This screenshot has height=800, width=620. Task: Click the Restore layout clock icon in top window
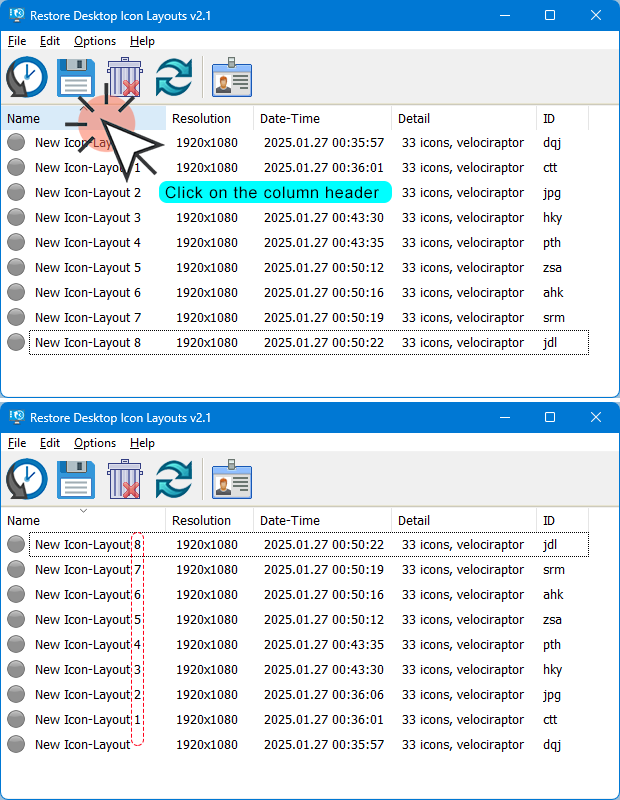tap(27, 78)
